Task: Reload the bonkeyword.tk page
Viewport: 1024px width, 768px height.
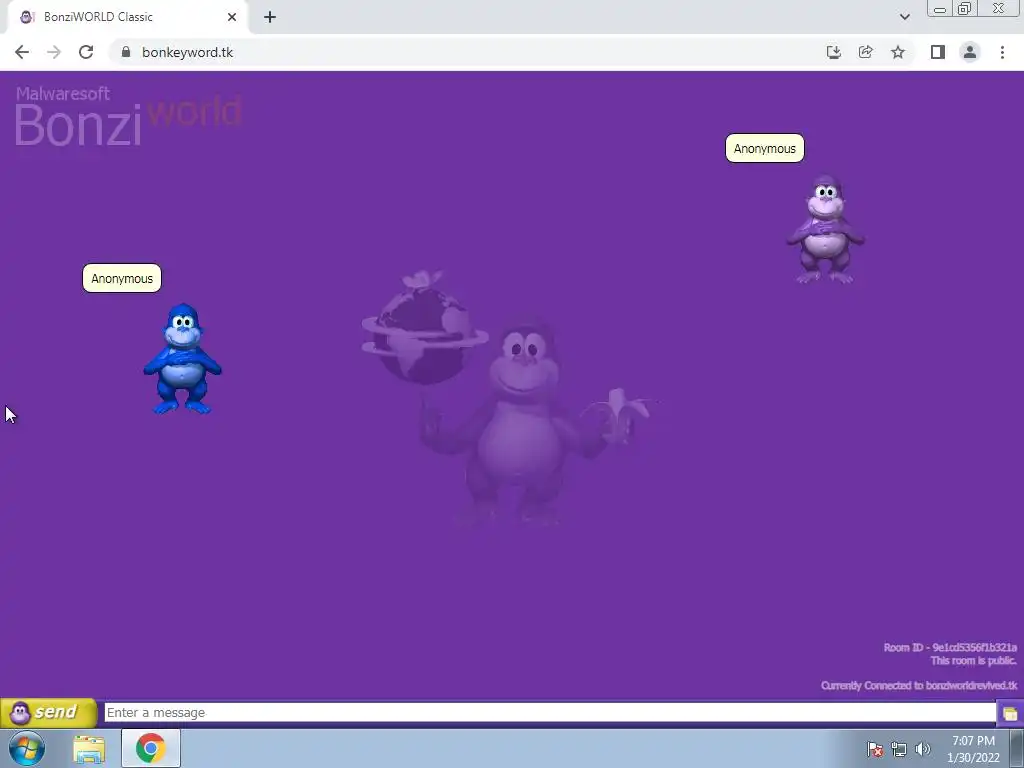Action: [86, 52]
